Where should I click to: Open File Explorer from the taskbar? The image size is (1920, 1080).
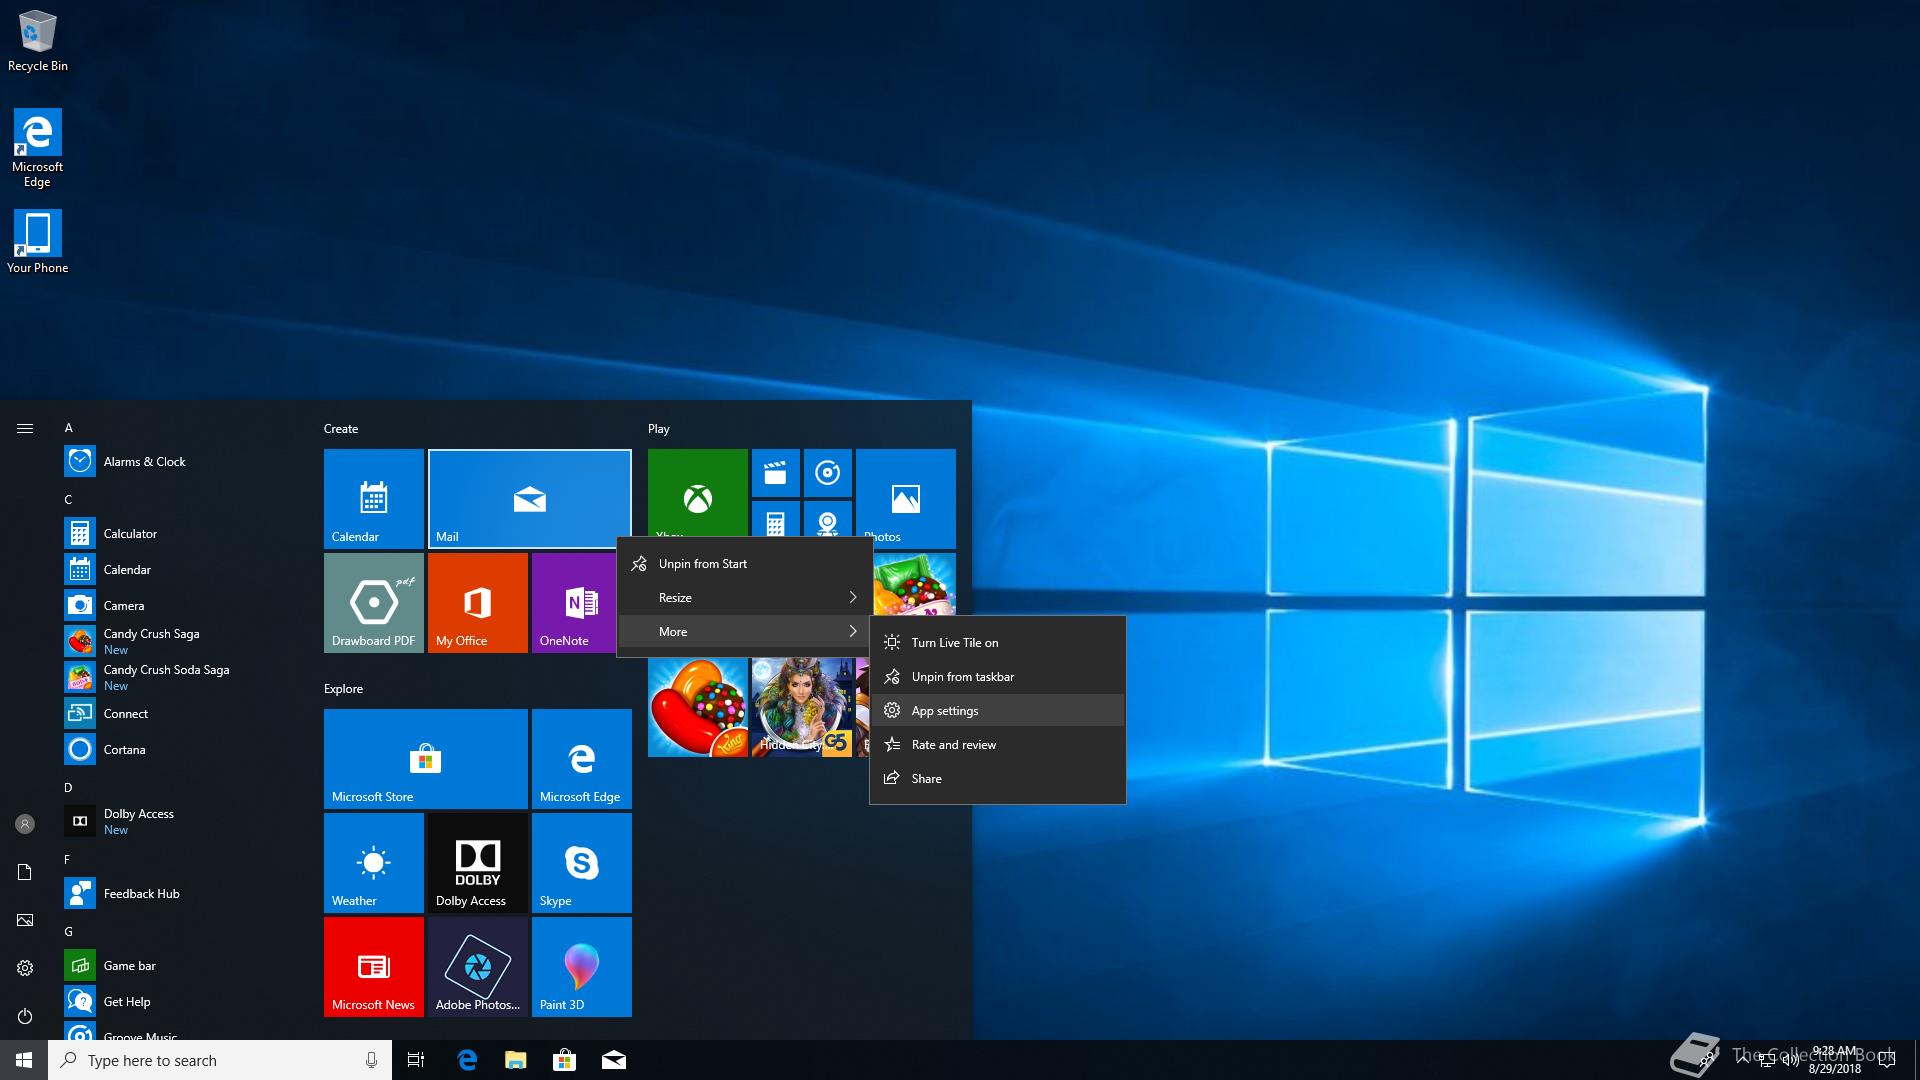[x=515, y=1060]
